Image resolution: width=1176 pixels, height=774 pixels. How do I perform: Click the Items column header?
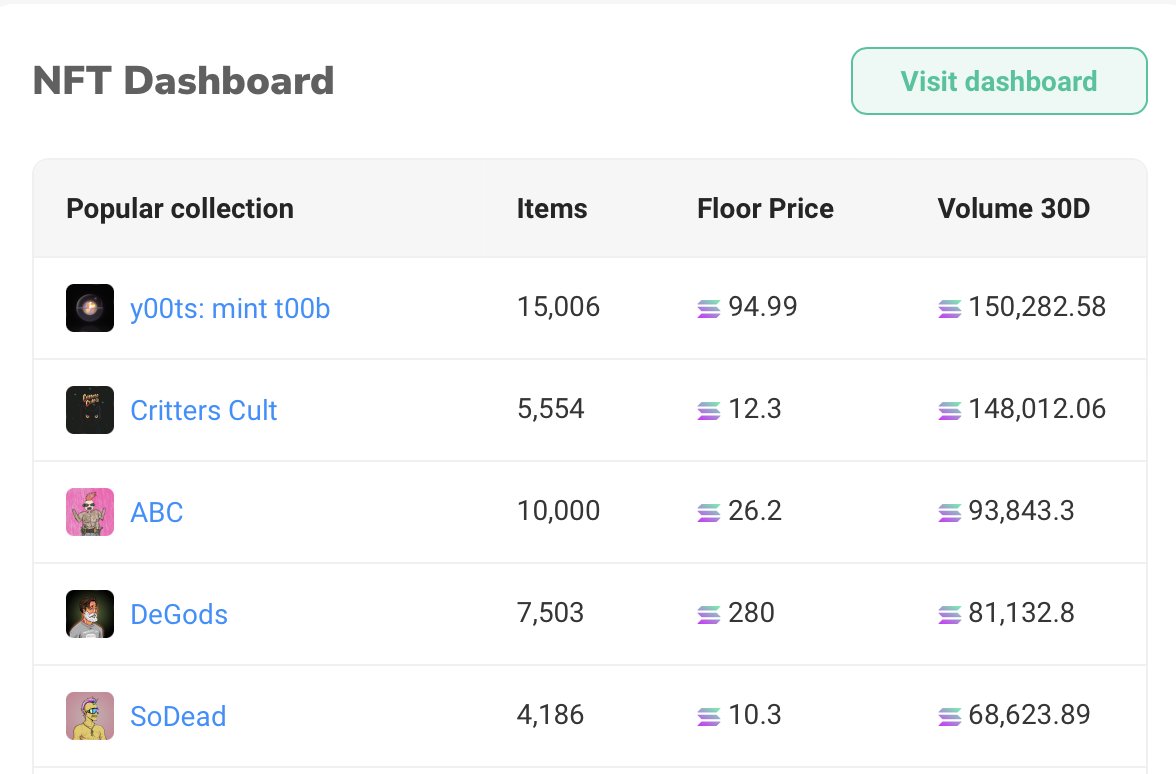click(x=552, y=209)
